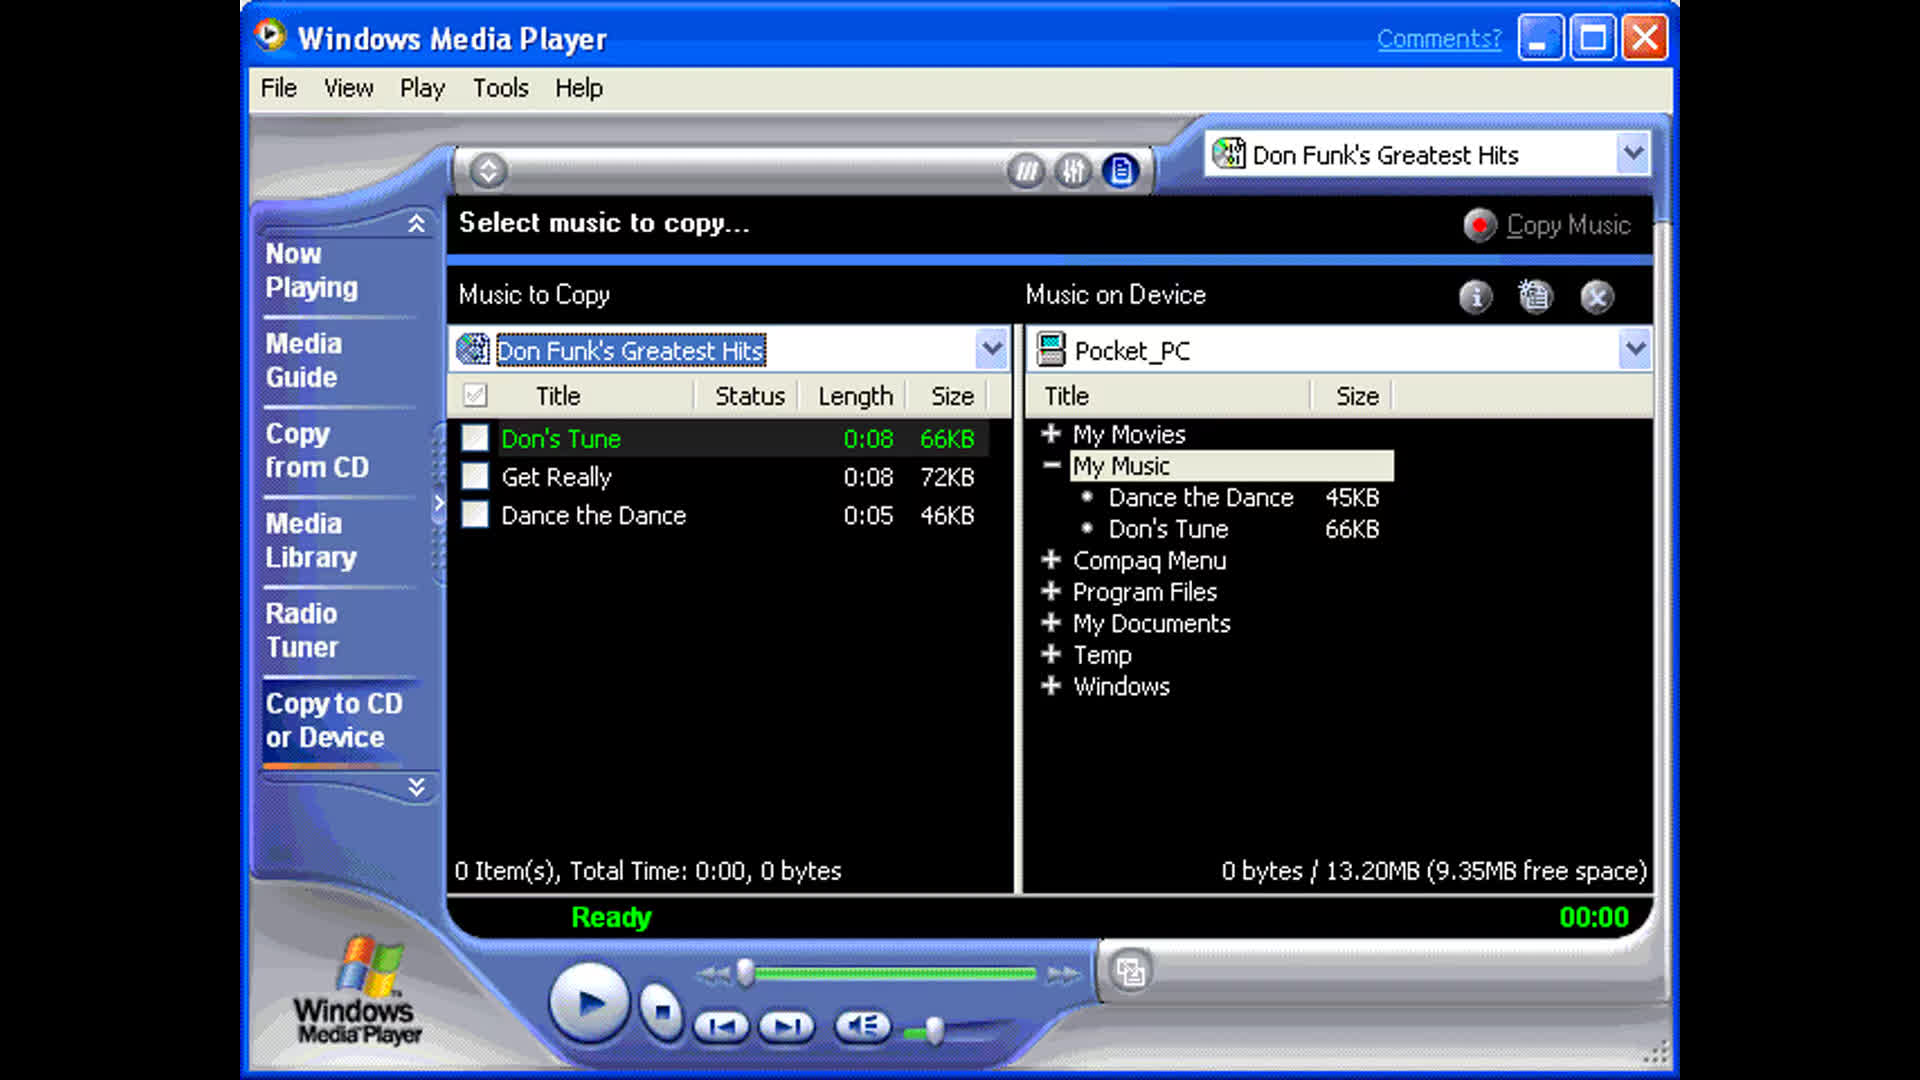The image size is (1920, 1080).
Task: Expand the My Documents folder
Action: tap(1051, 622)
